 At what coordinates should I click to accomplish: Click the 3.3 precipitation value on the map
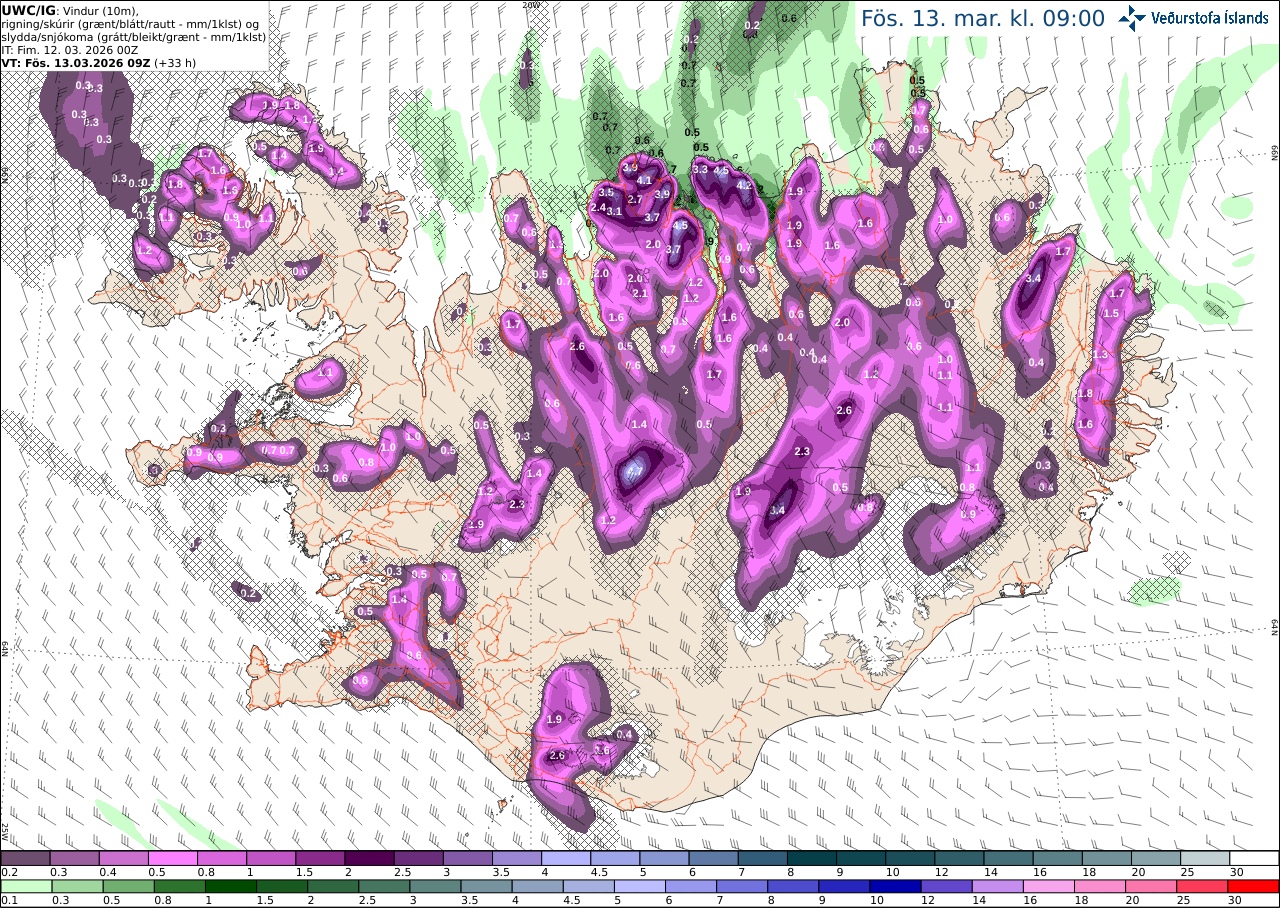[700, 170]
